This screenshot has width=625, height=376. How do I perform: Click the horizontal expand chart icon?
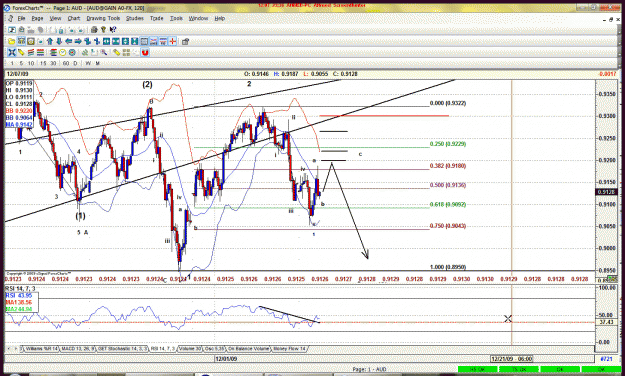pyautogui.click(x=106, y=41)
